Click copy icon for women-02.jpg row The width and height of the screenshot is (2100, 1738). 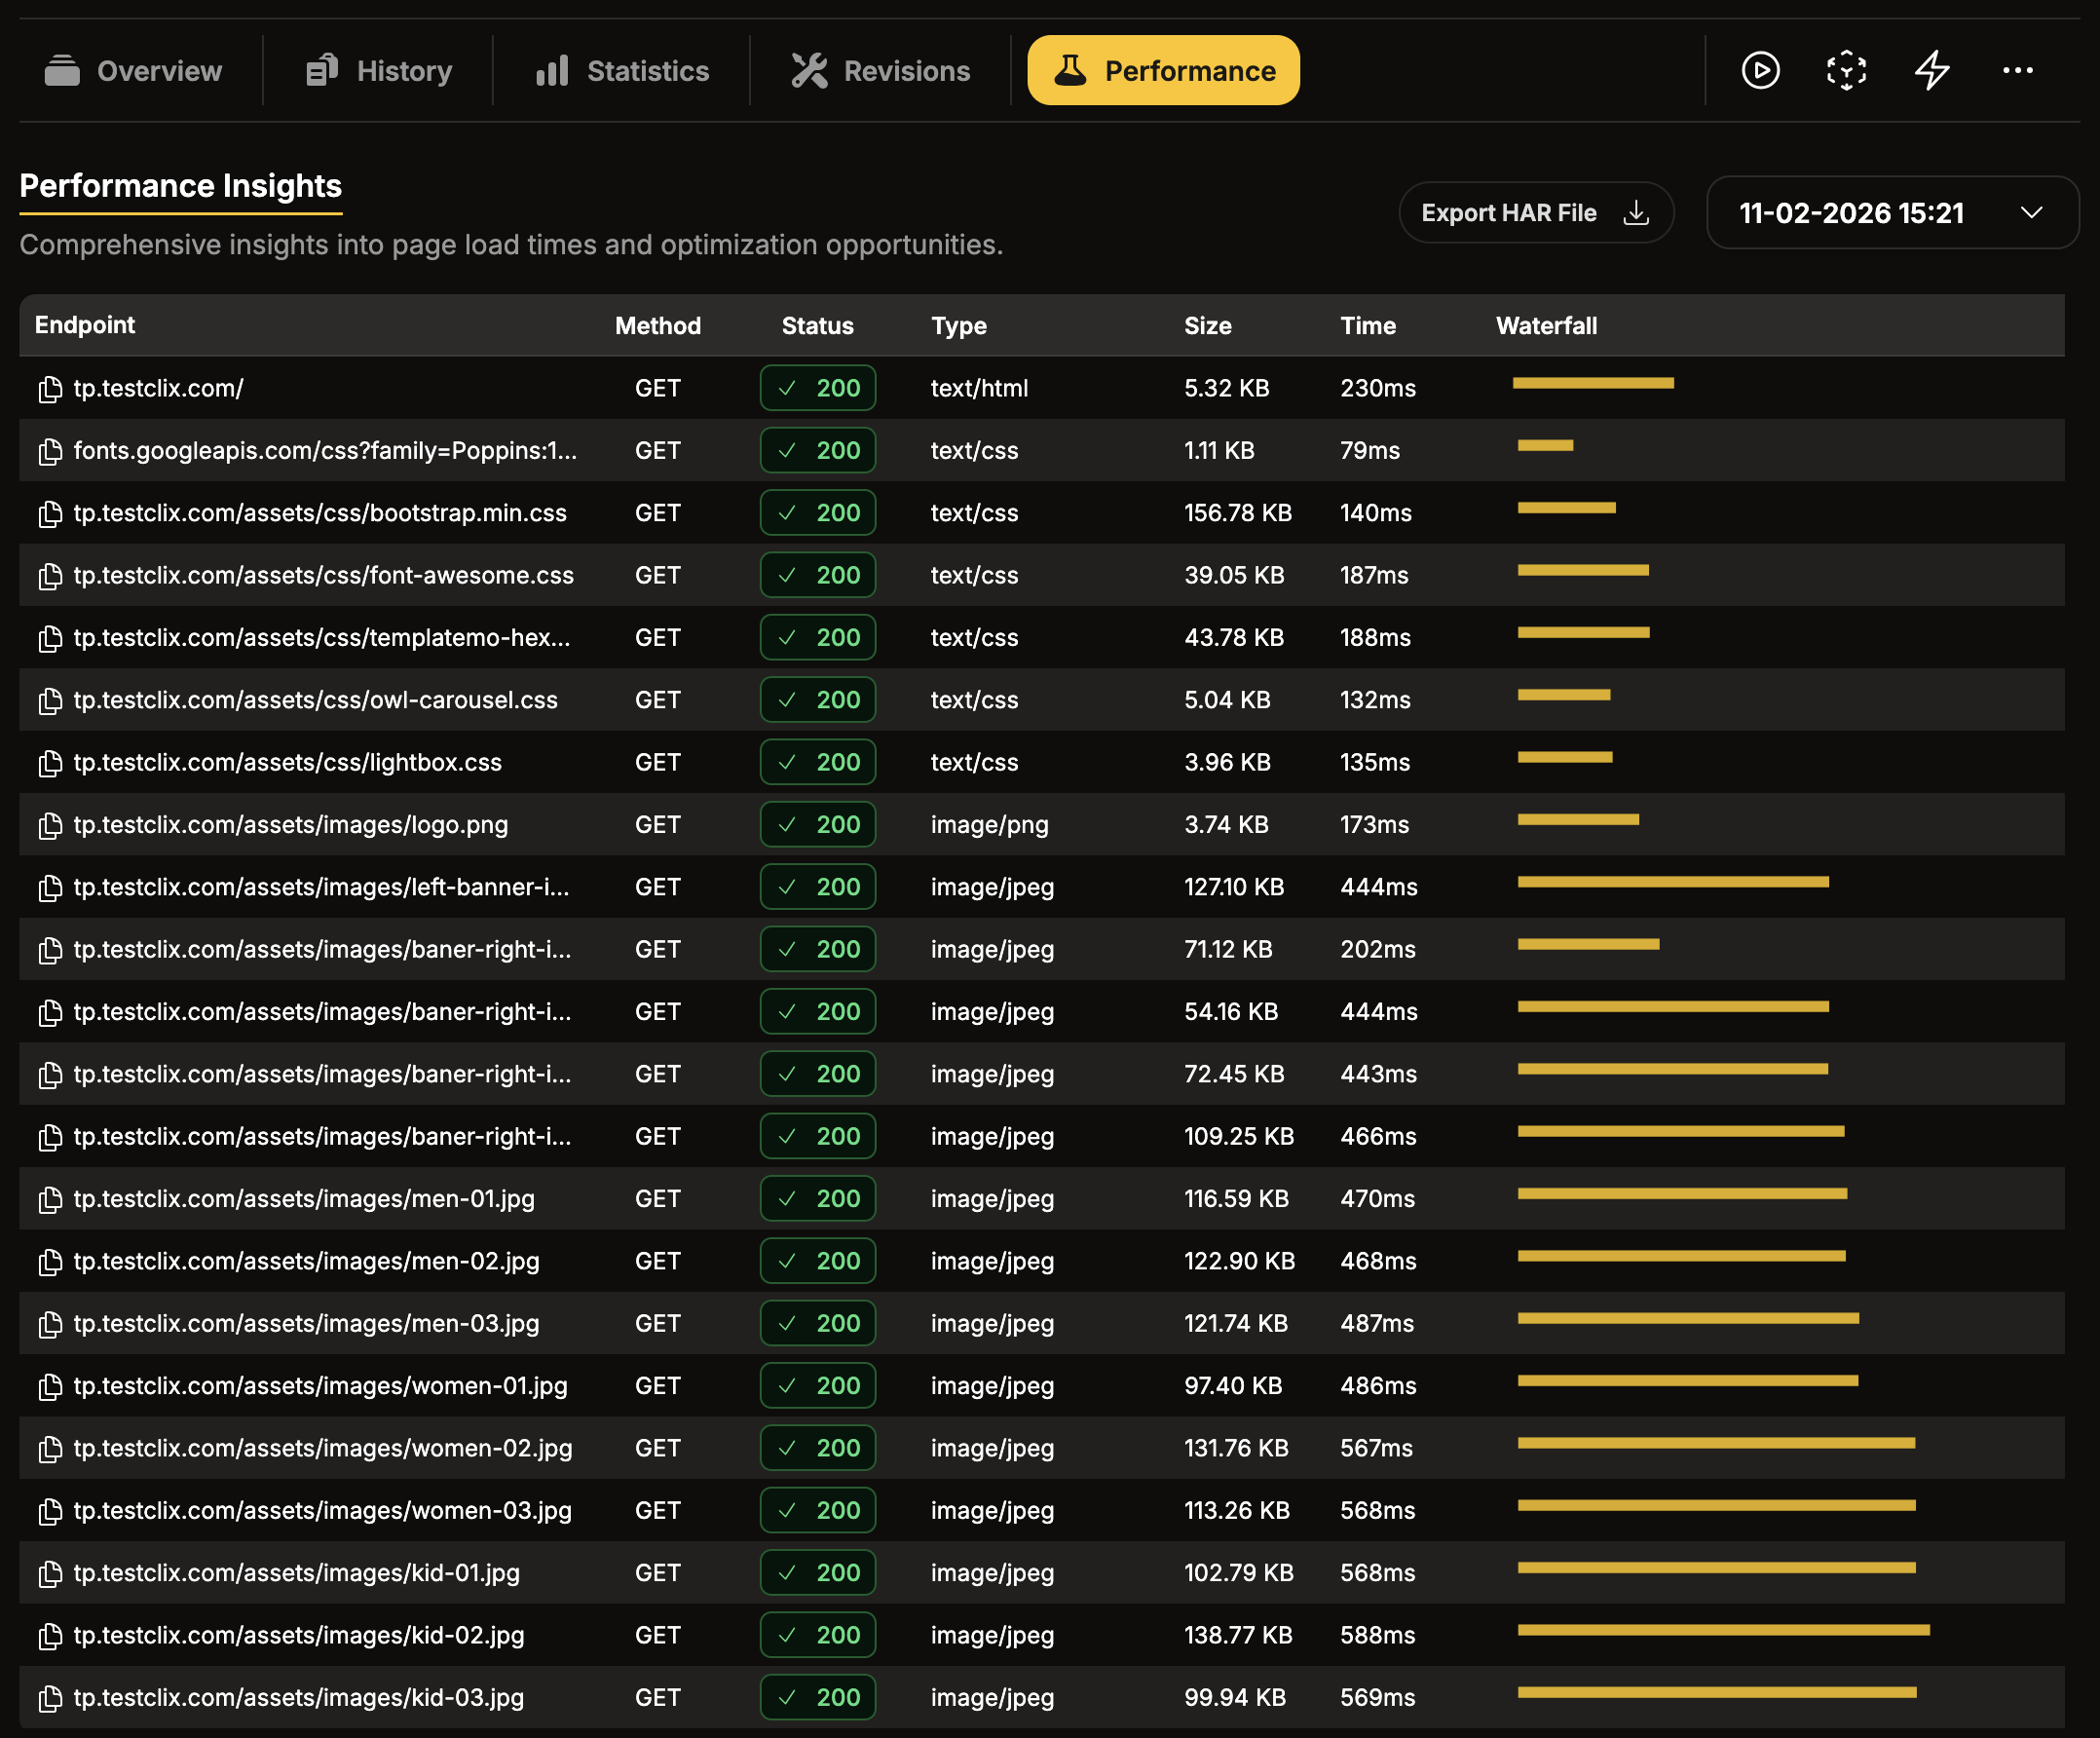pyautogui.click(x=50, y=1448)
